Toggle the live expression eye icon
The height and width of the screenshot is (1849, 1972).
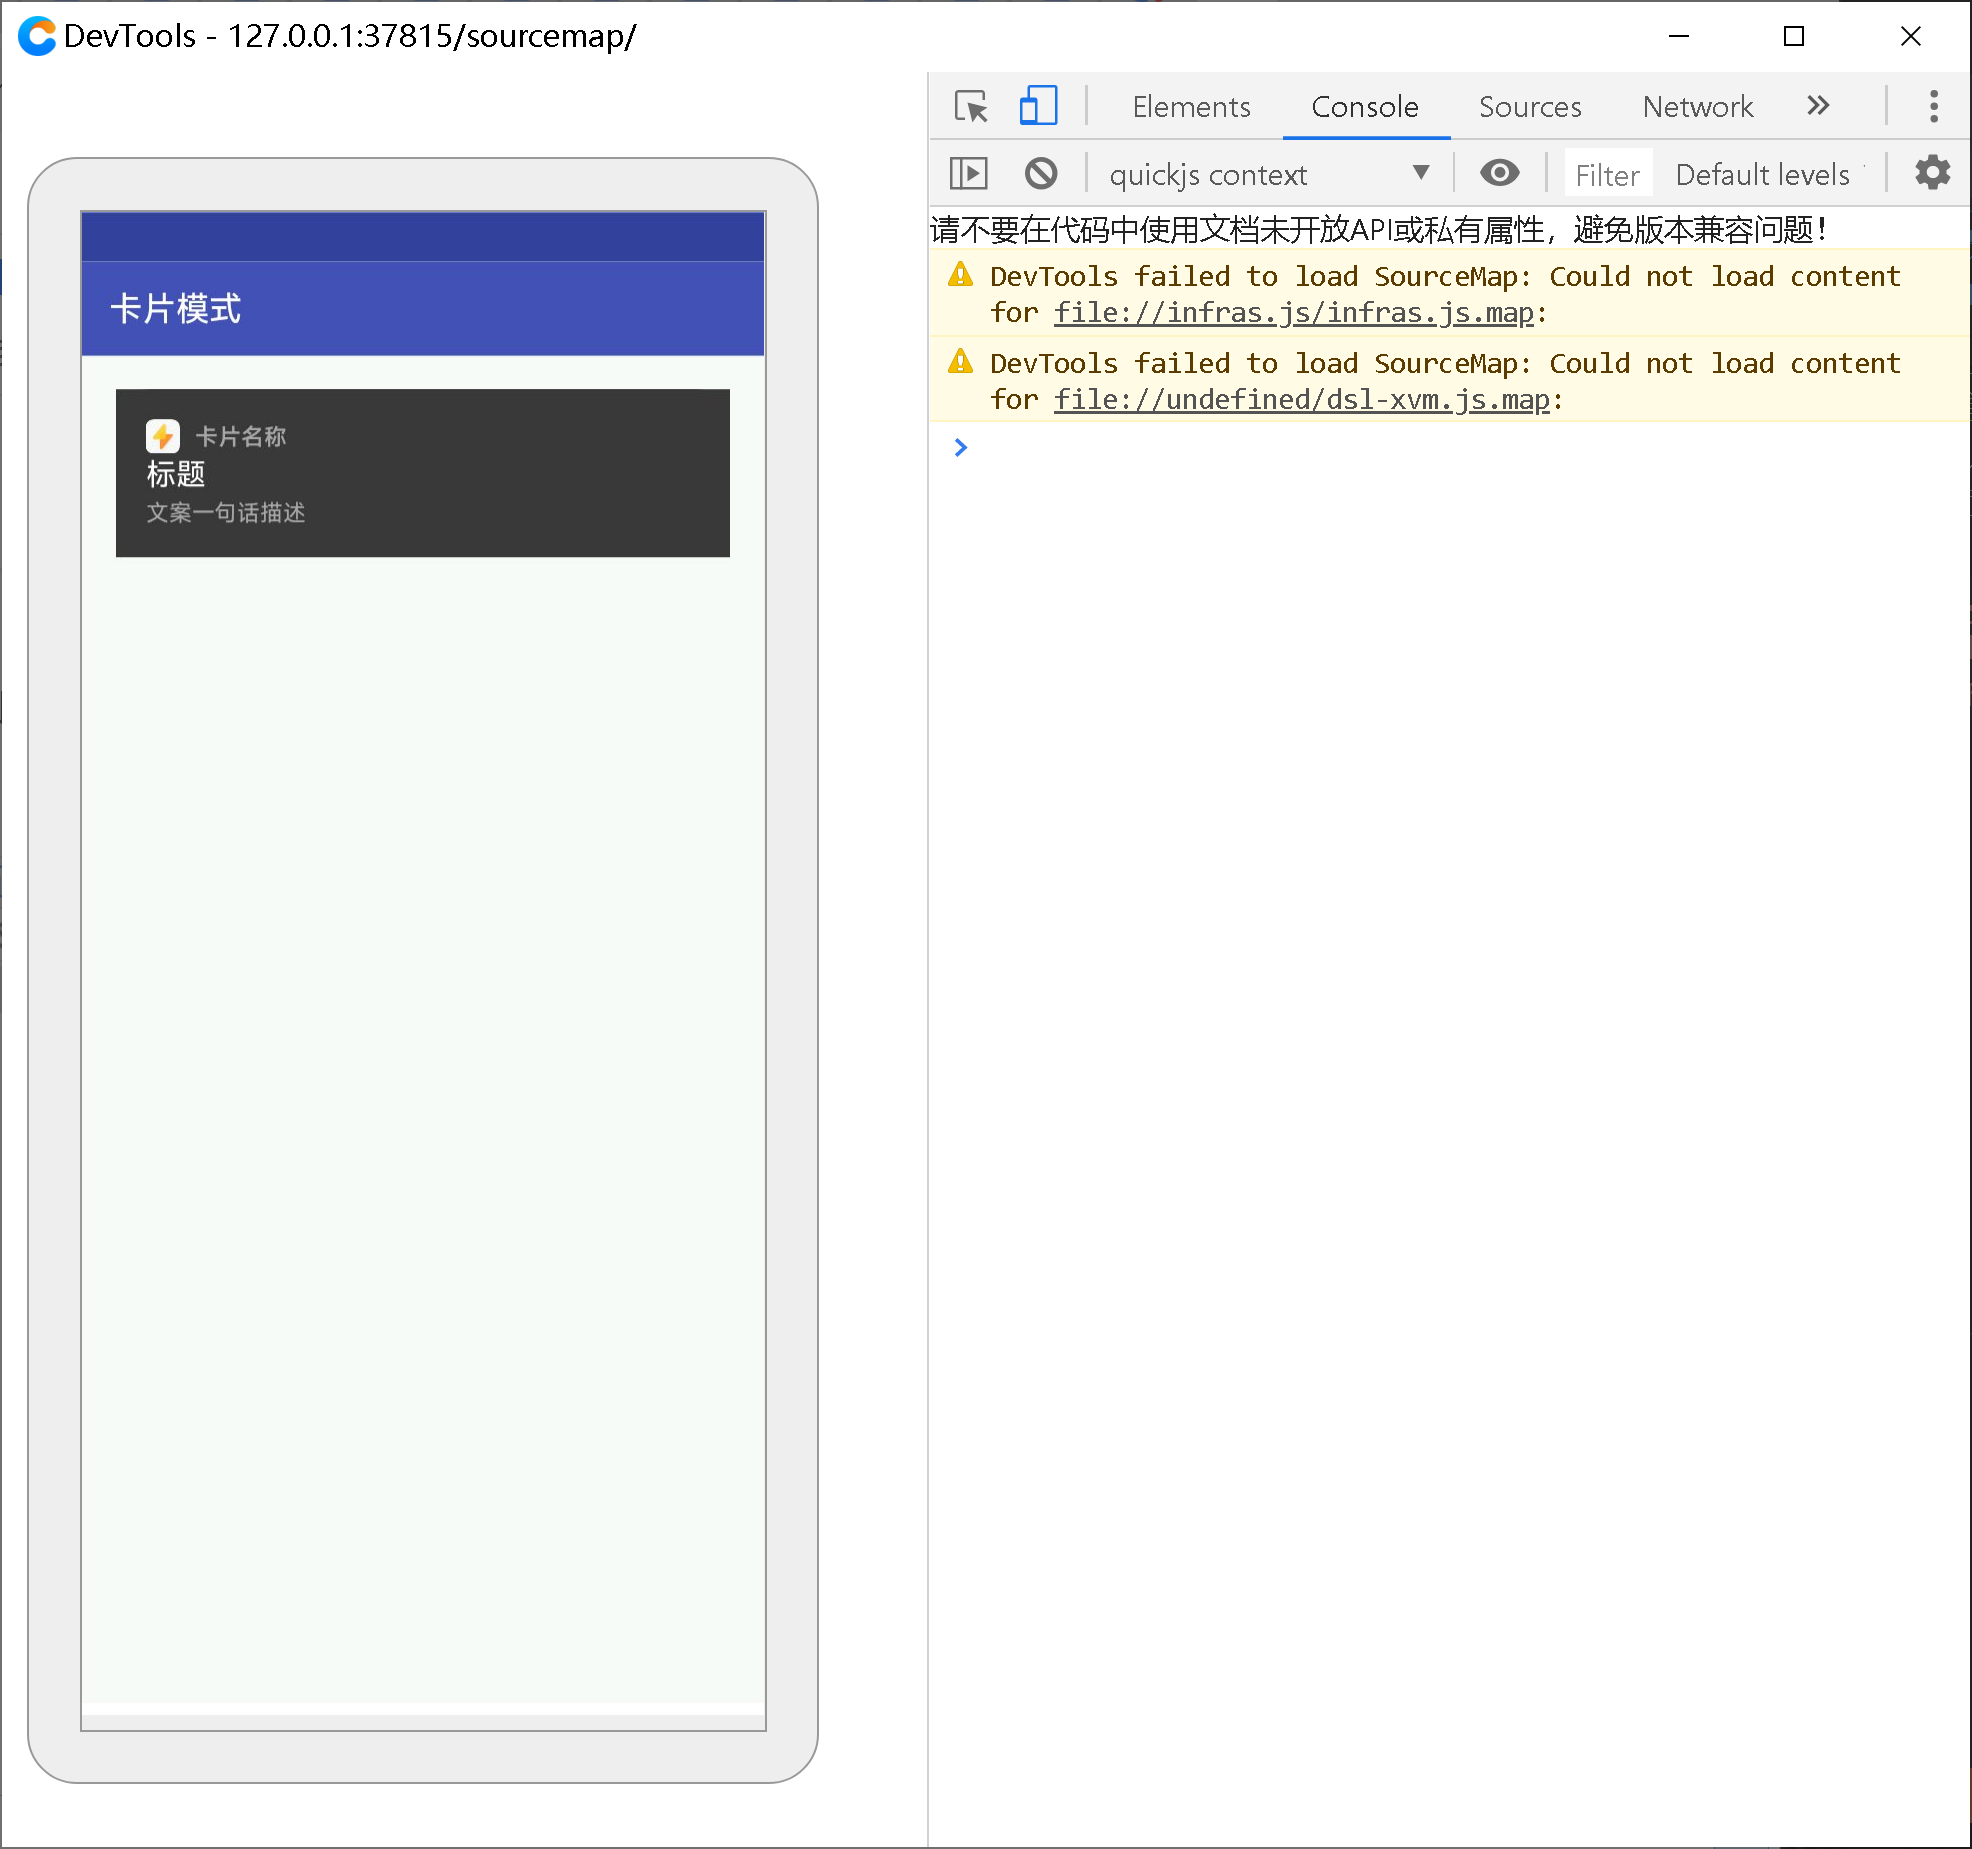pyautogui.click(x=1499, y=174)
